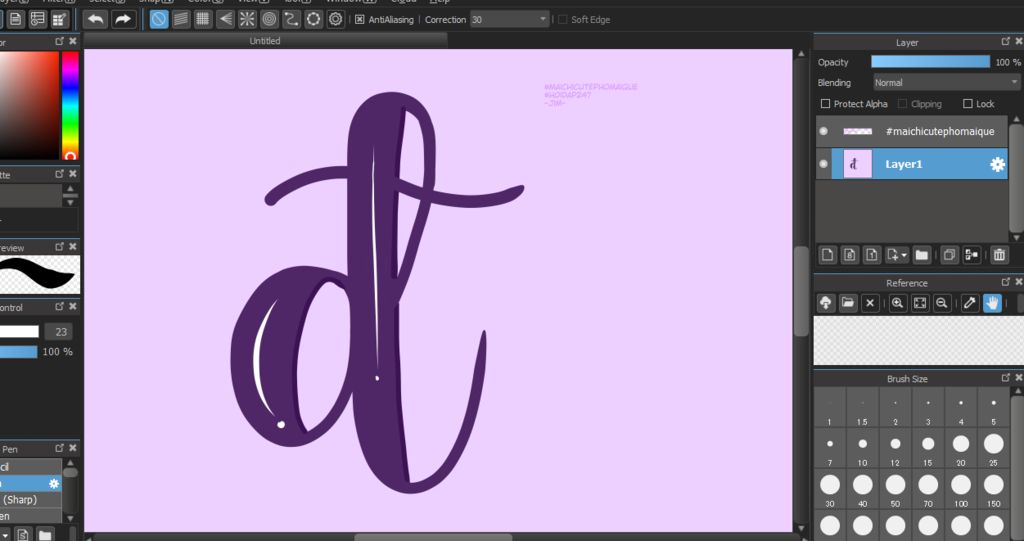Toggle the Soft Edge checkbox

point(562,20)
